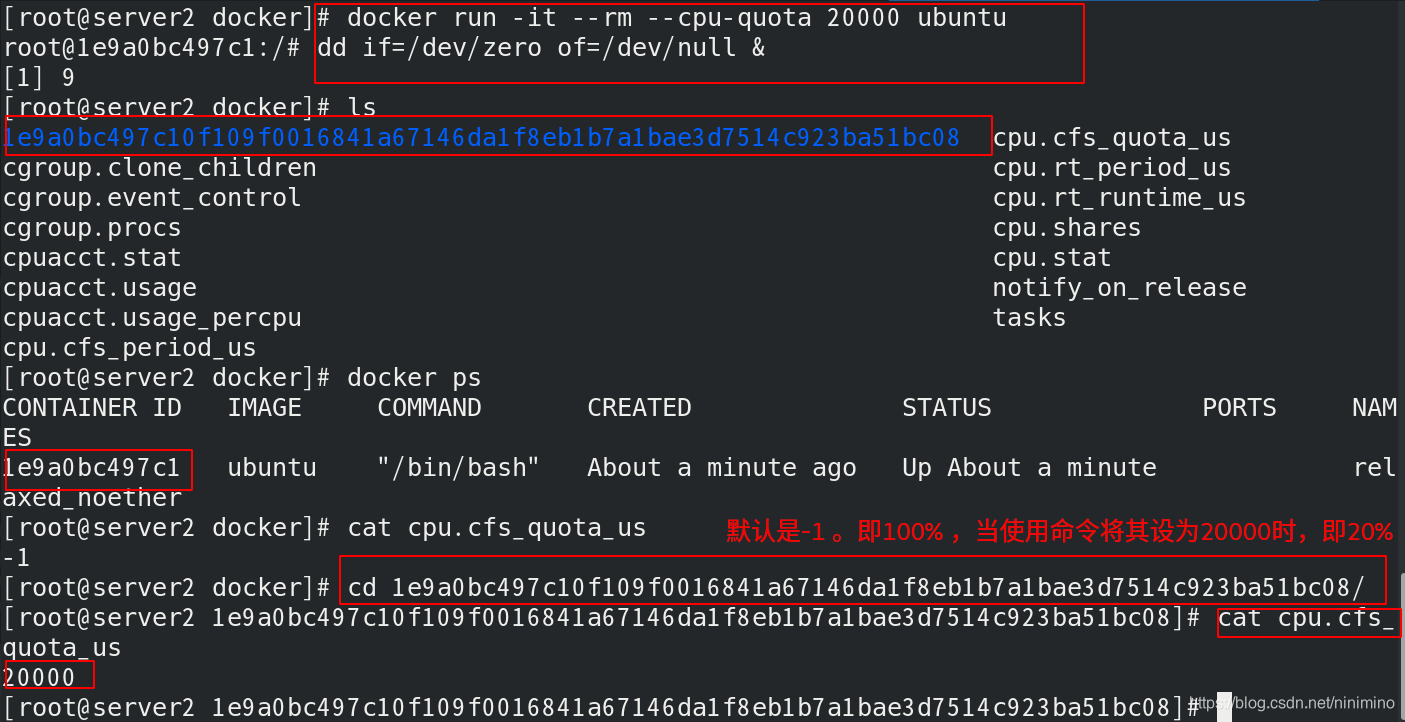Click the docker run --cpu-quota command text
This screenshot has height=722, width=1405.
[x=677, y=18]
